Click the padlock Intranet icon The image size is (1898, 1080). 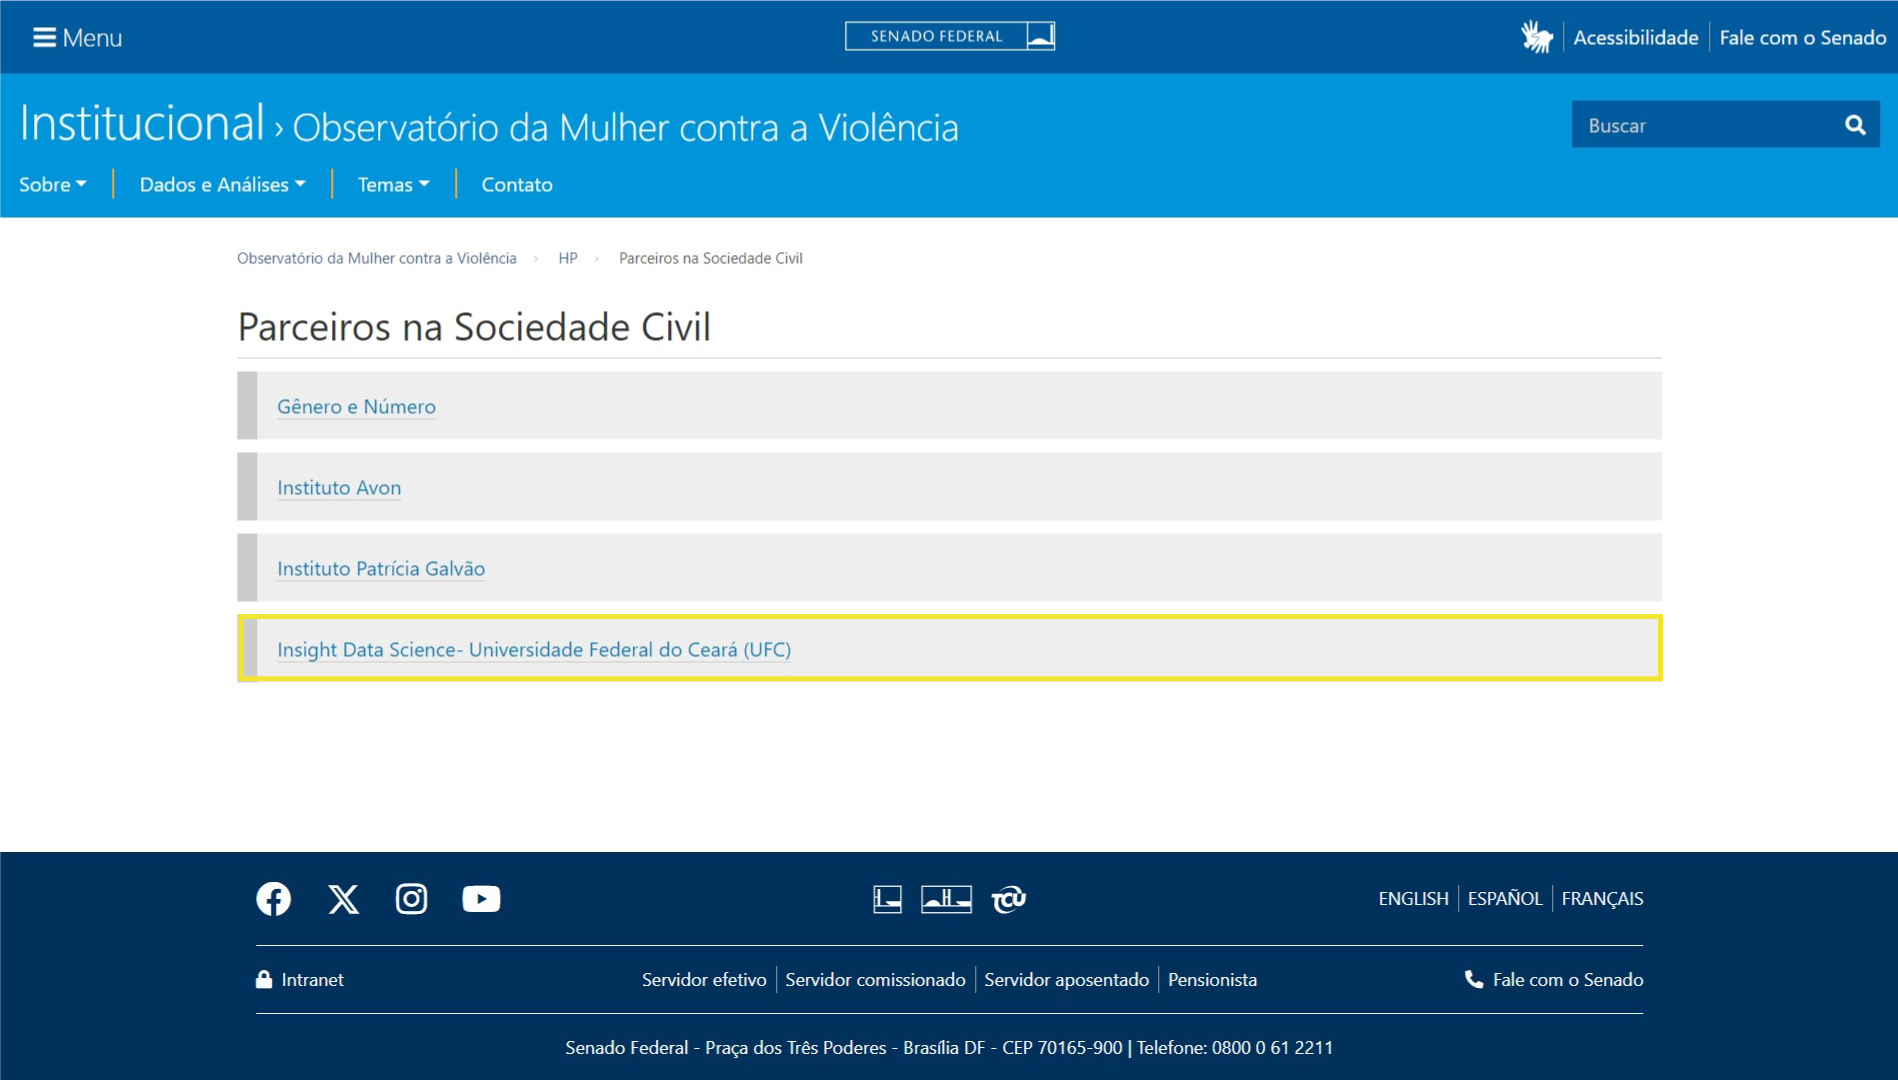pyautogui.click(x=264, y=979)
